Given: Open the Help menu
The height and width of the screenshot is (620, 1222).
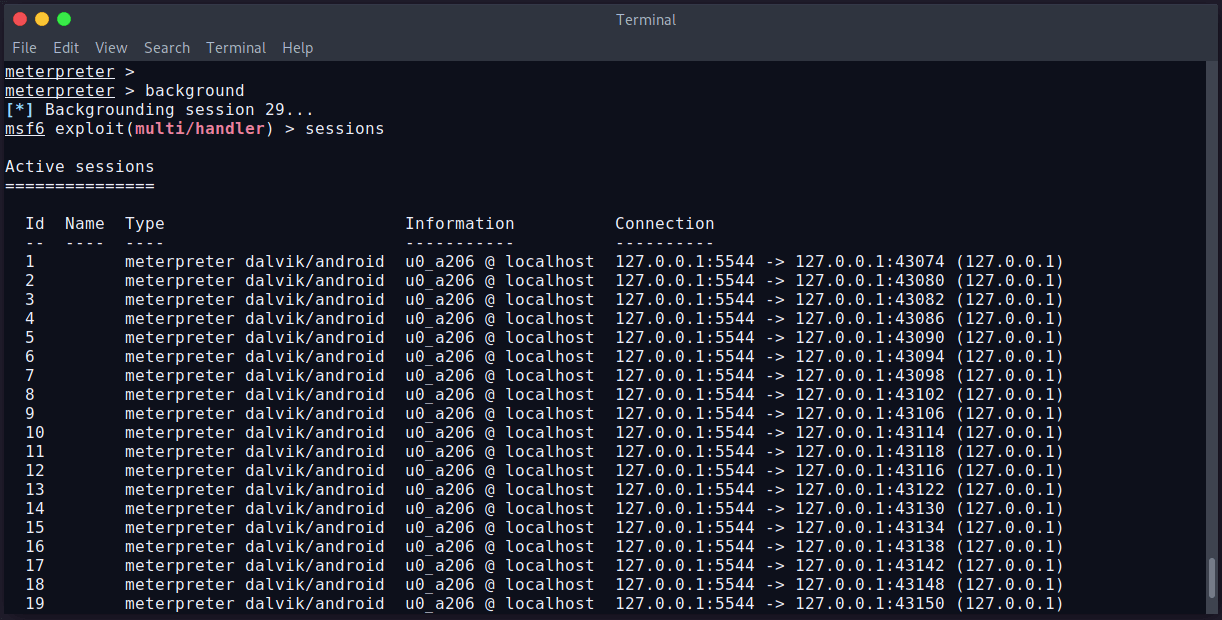Looking at the screenshot, I should 297,48.
